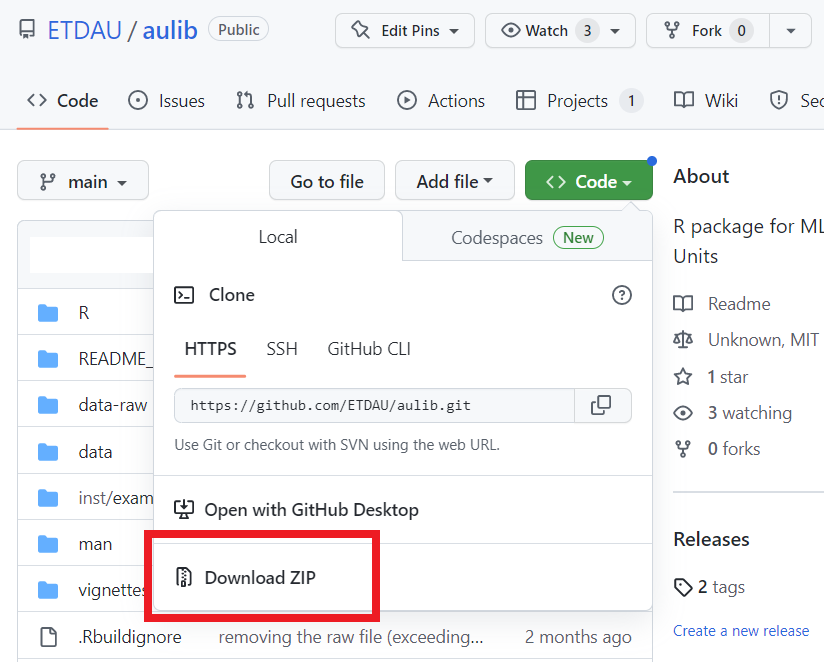Click the ZIP file icon
824x662 pixels.
point(183,577)
